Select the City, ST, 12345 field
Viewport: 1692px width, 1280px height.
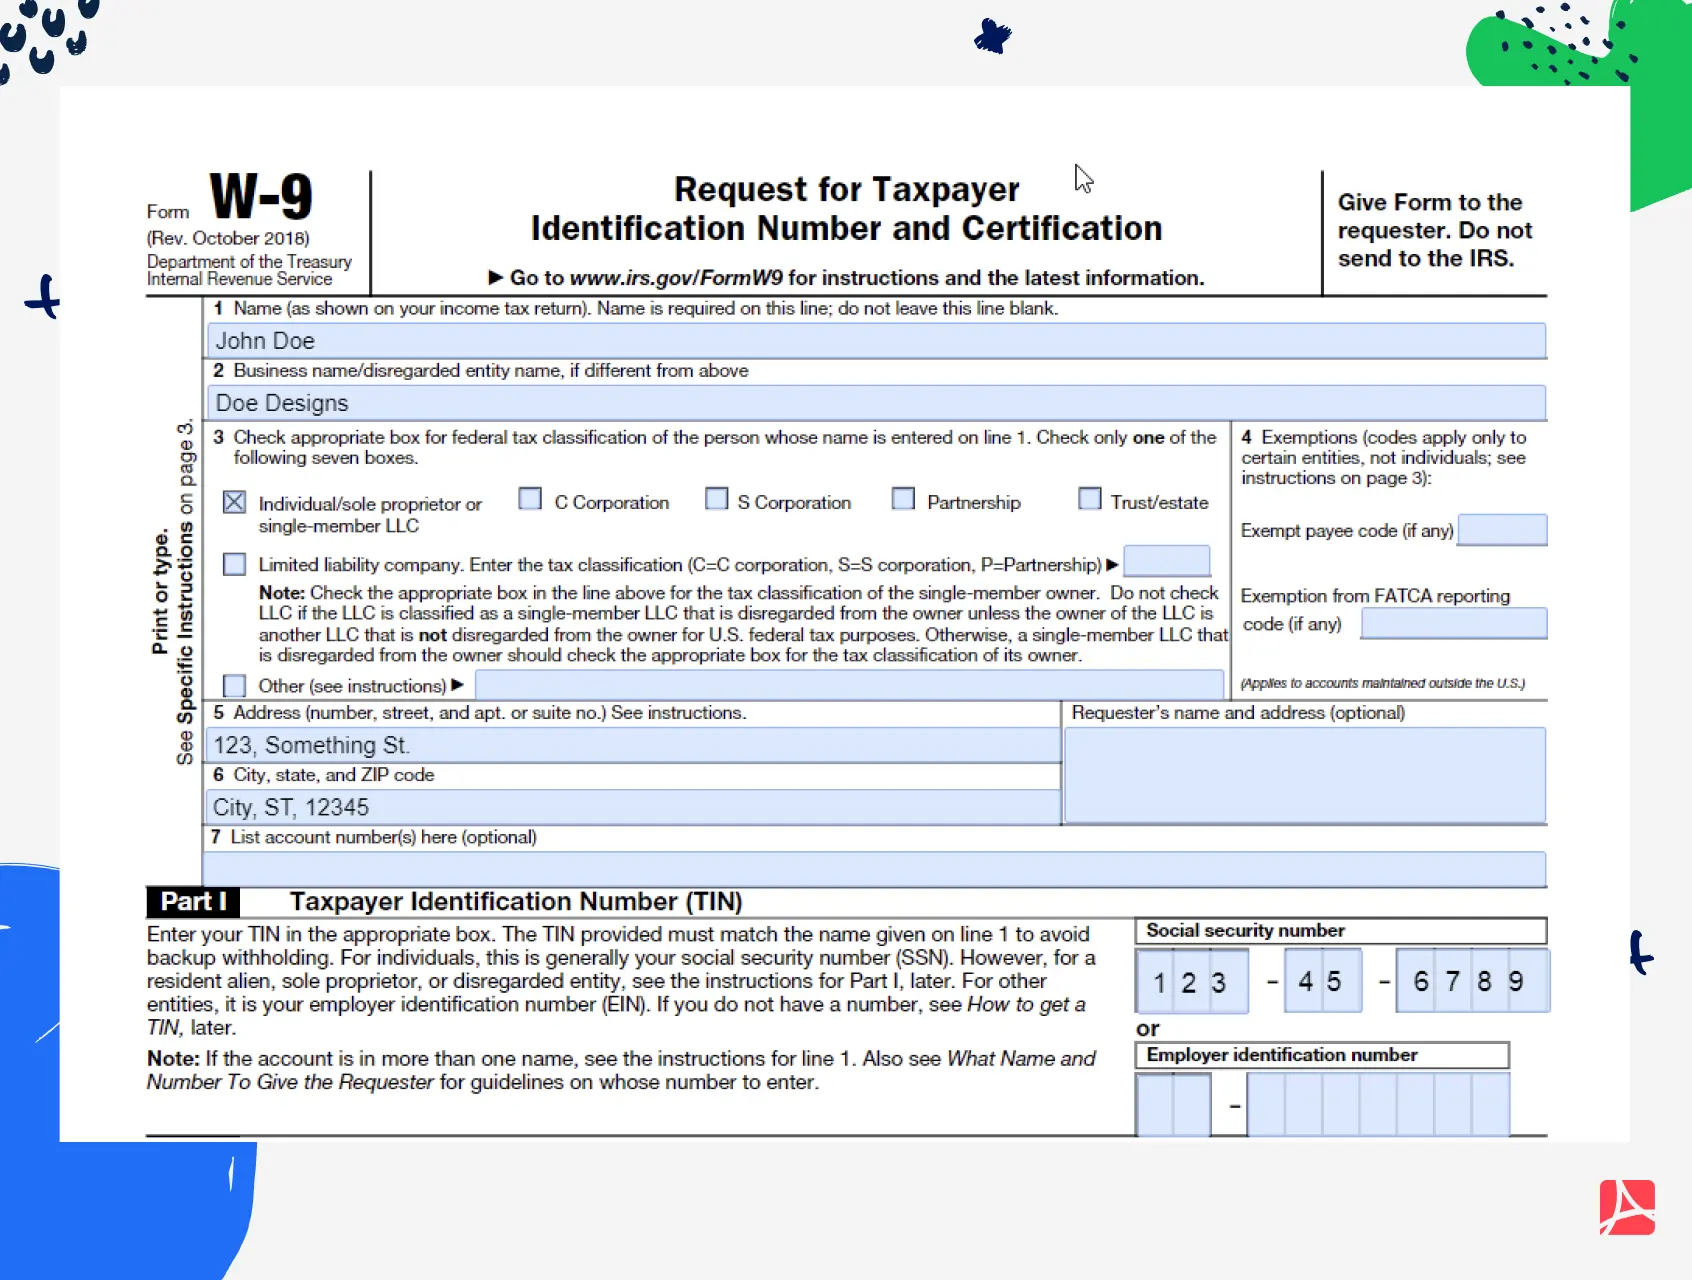point(630,806)
